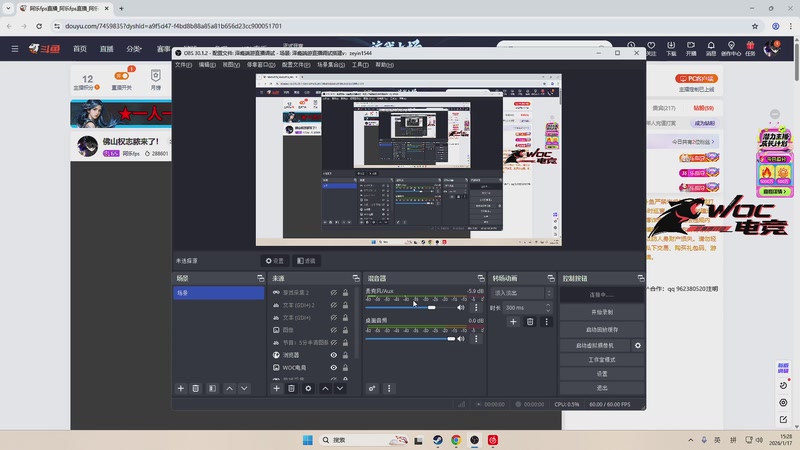Move source down in OBS Sources panel
Image resolution: width=800 pixels, height=450 pixels.
[340, 388]
